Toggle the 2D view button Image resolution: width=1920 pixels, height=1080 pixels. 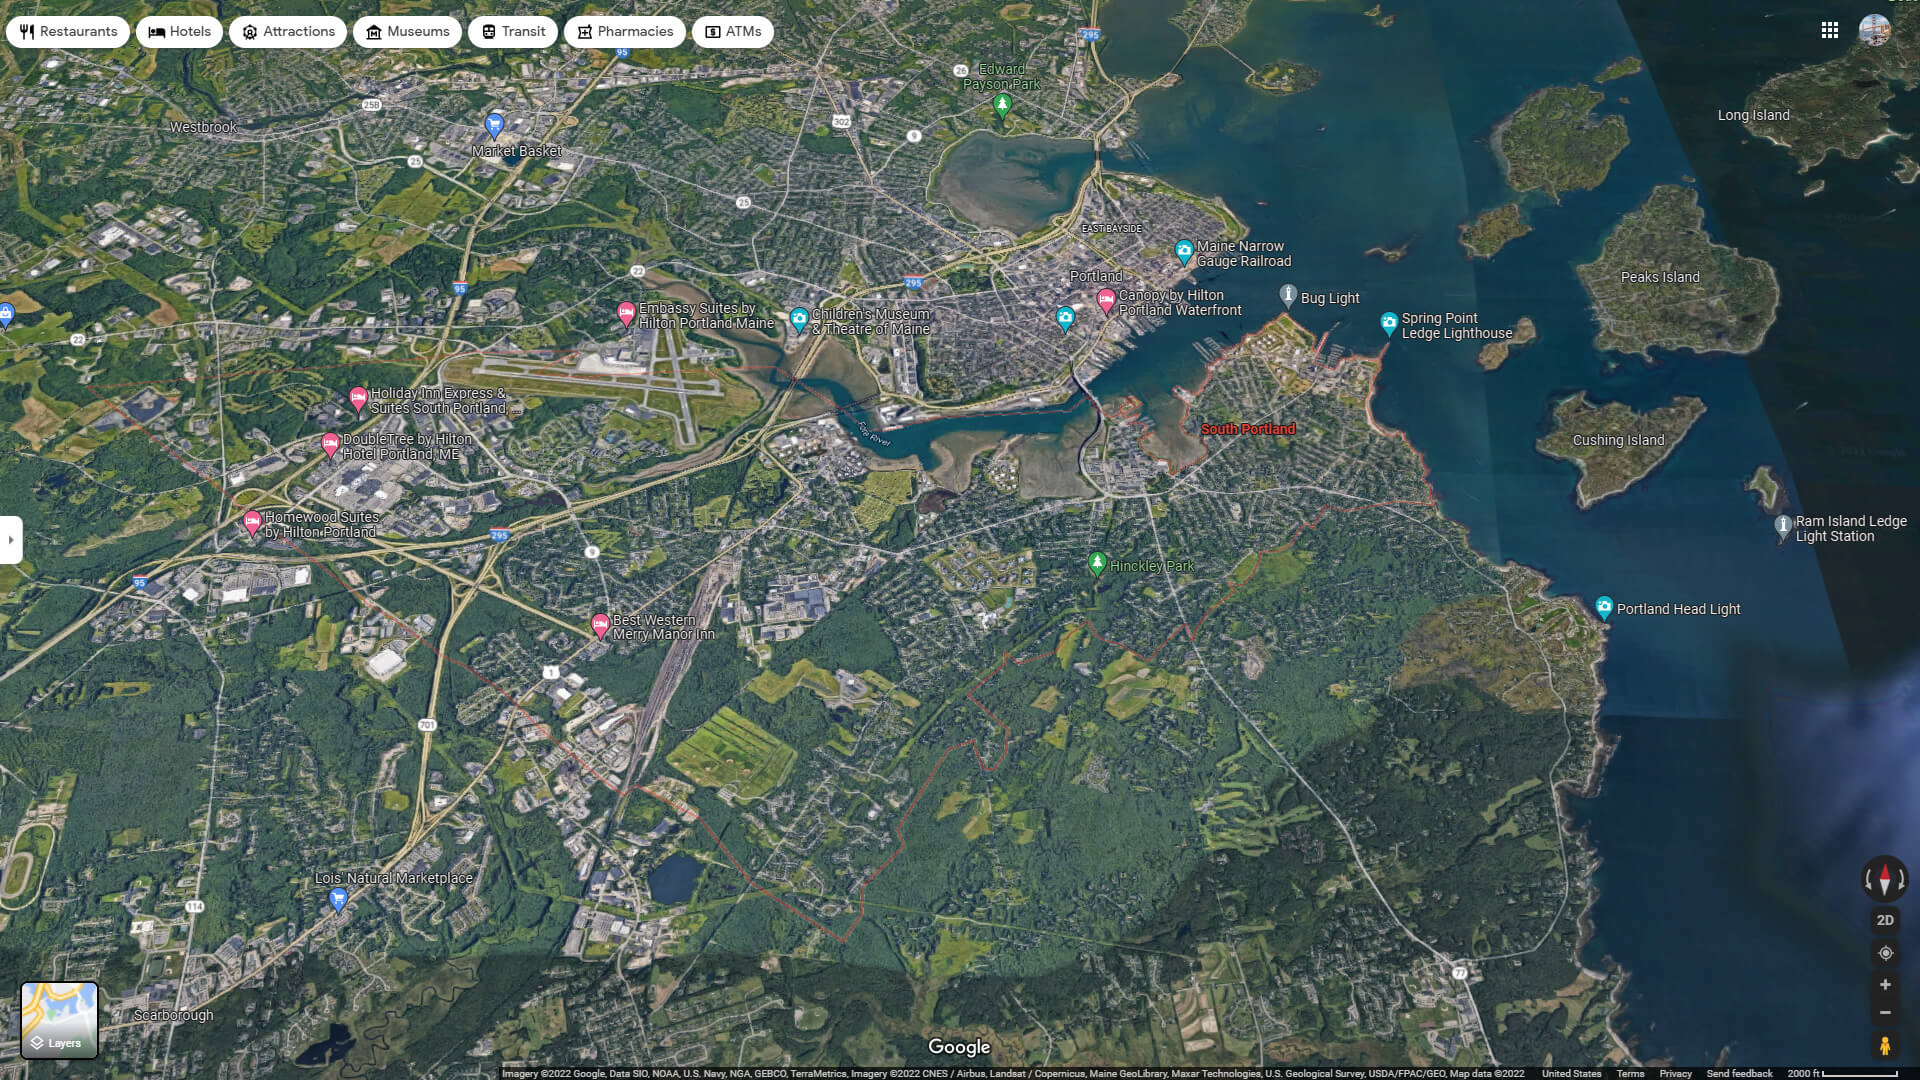[1885, 920]
